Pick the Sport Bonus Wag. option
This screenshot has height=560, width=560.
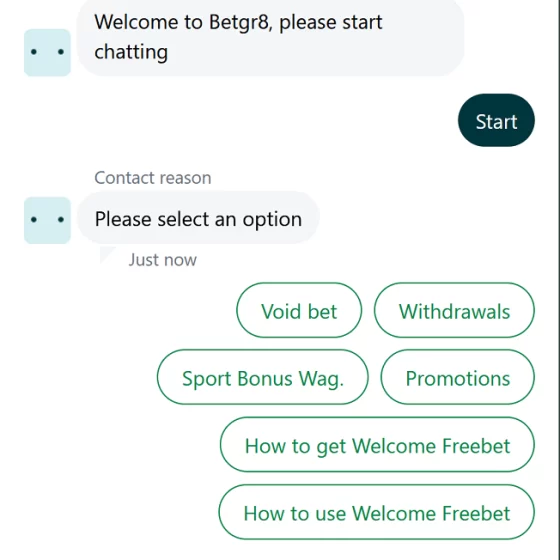tap(262, 377)
